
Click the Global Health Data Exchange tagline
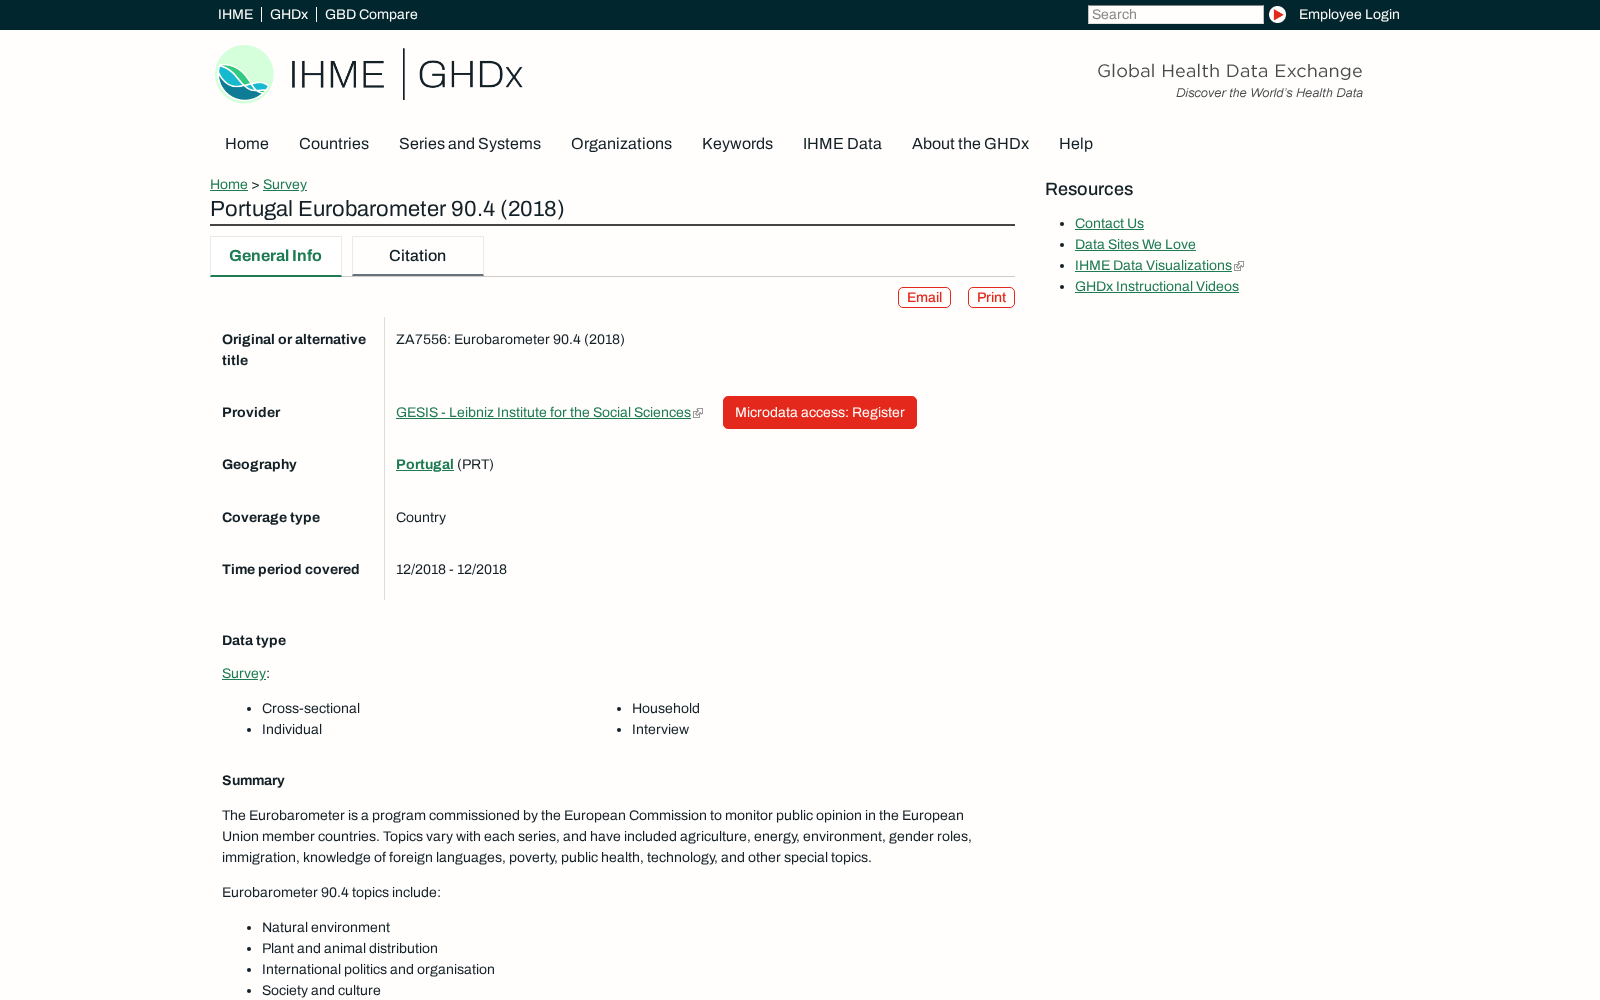pos(1230,71)
